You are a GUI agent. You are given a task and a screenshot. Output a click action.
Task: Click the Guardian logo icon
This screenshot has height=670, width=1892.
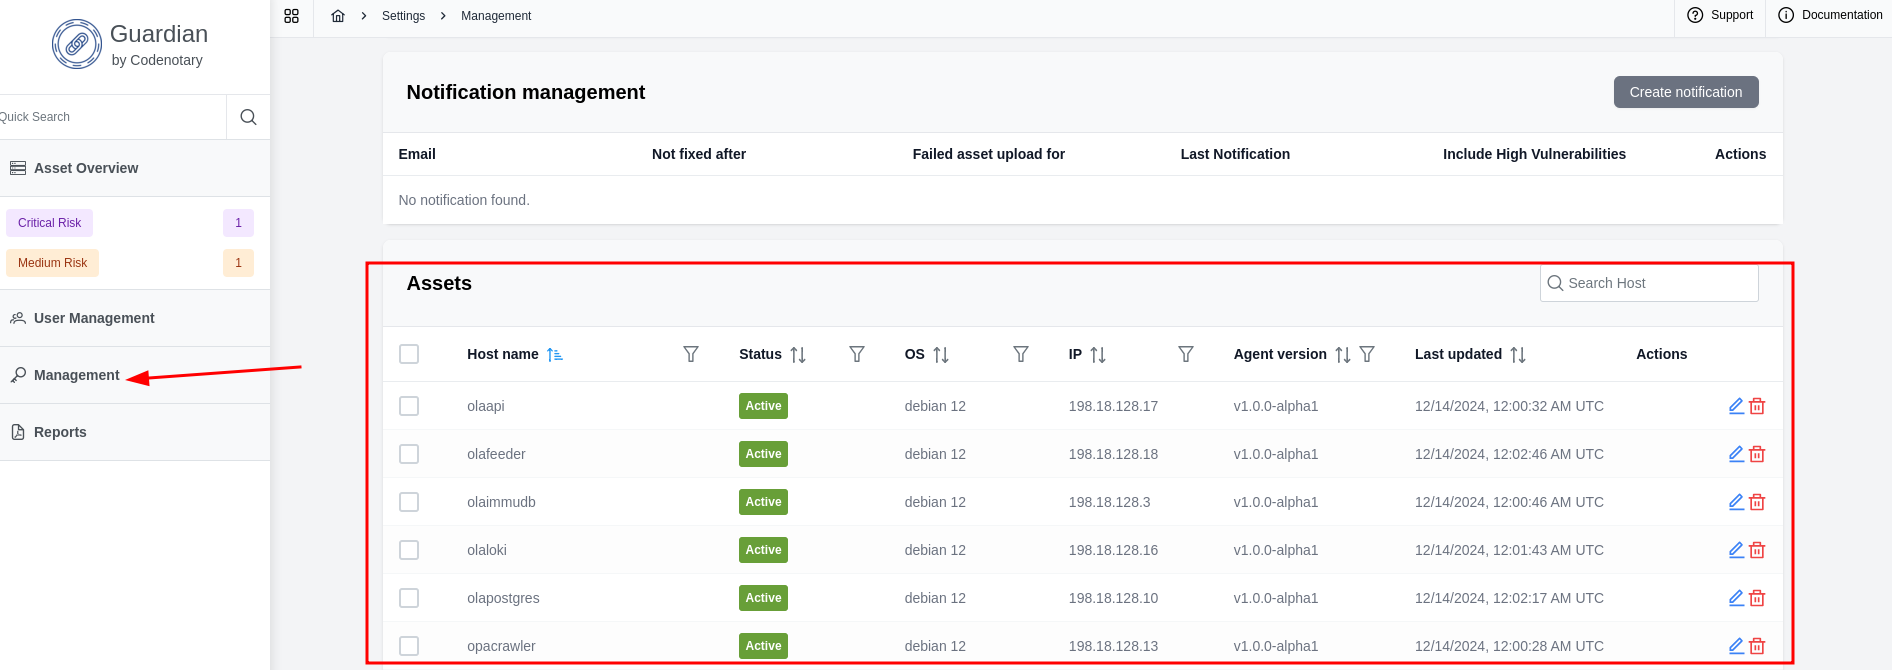[77, 44]
